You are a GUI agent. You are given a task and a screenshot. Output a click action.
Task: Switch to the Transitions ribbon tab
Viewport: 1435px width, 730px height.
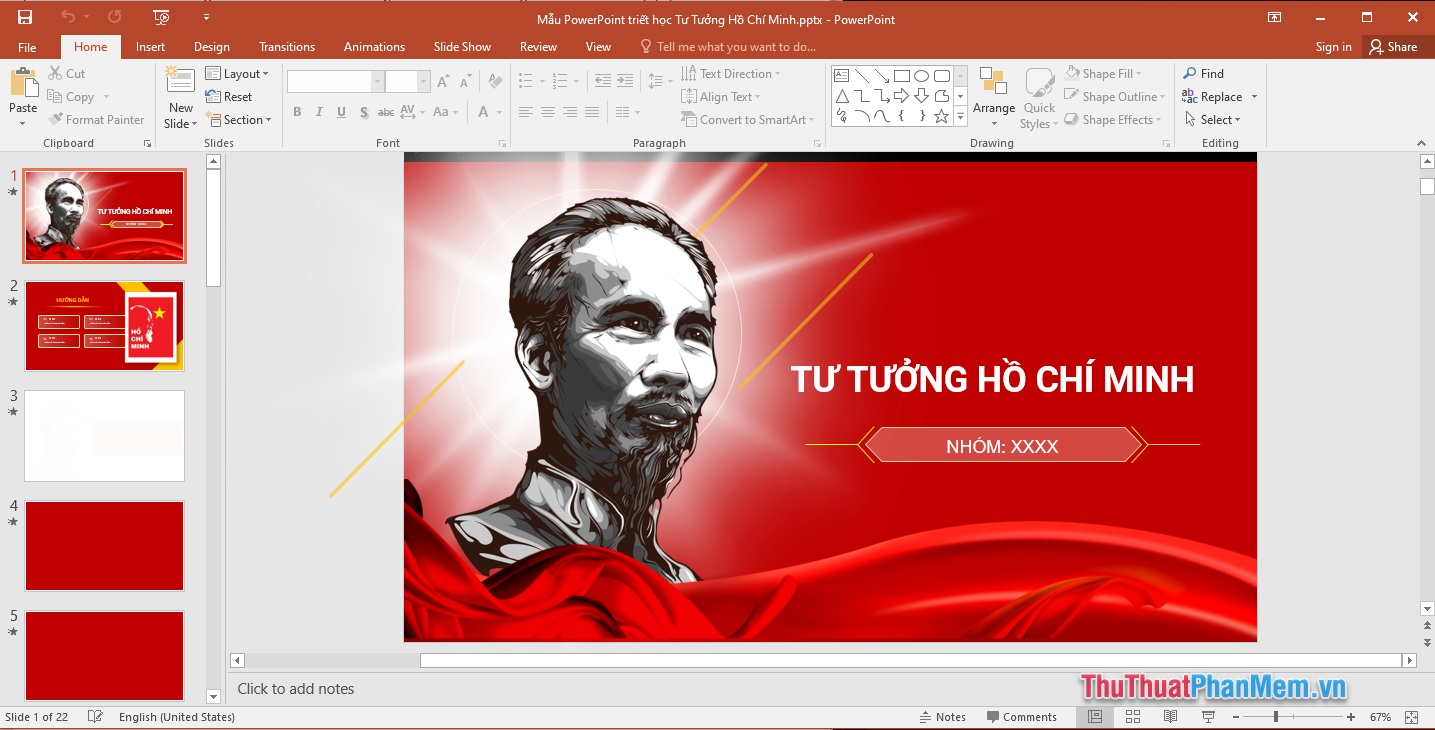pos(287,46)
